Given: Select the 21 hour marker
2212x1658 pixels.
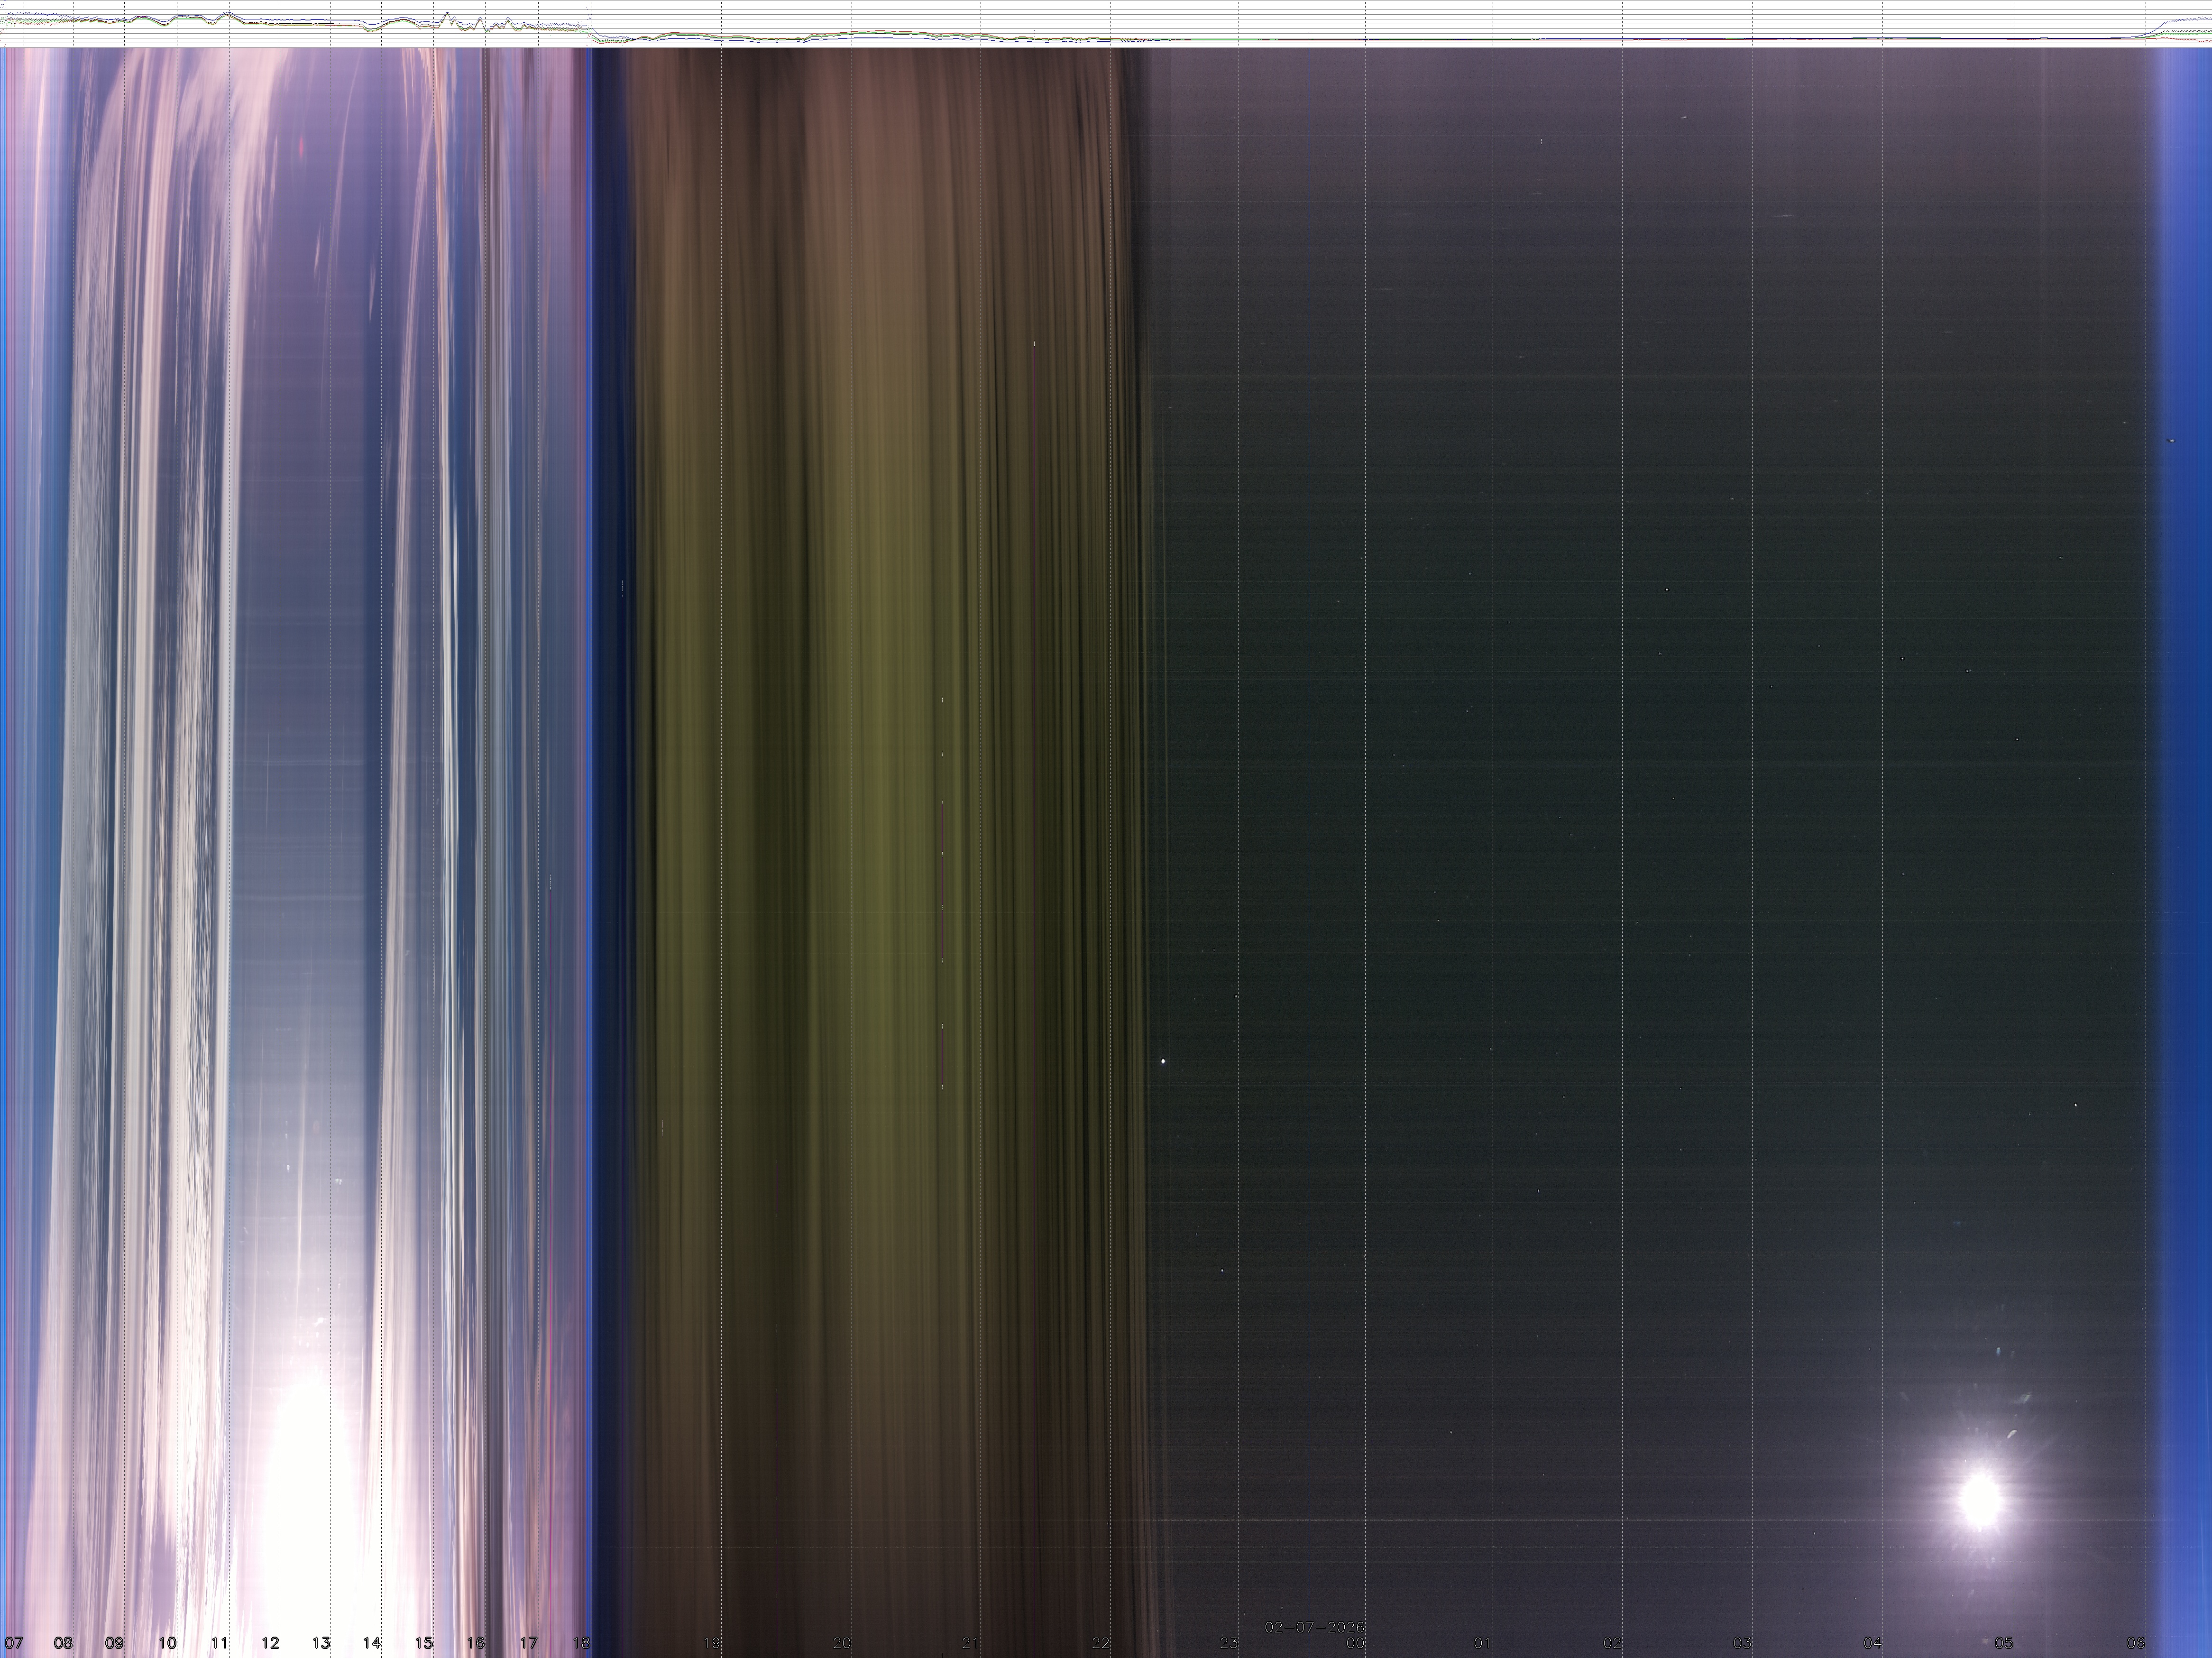Looking at the screenshot, I should pyautogui.click(x=970, y=1642).
